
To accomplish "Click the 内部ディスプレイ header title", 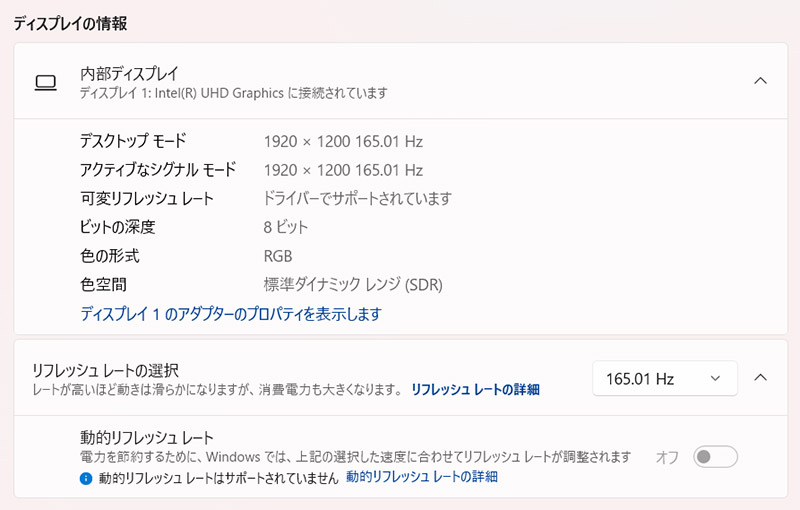I will pyautogui.click(x=129, y=73).
